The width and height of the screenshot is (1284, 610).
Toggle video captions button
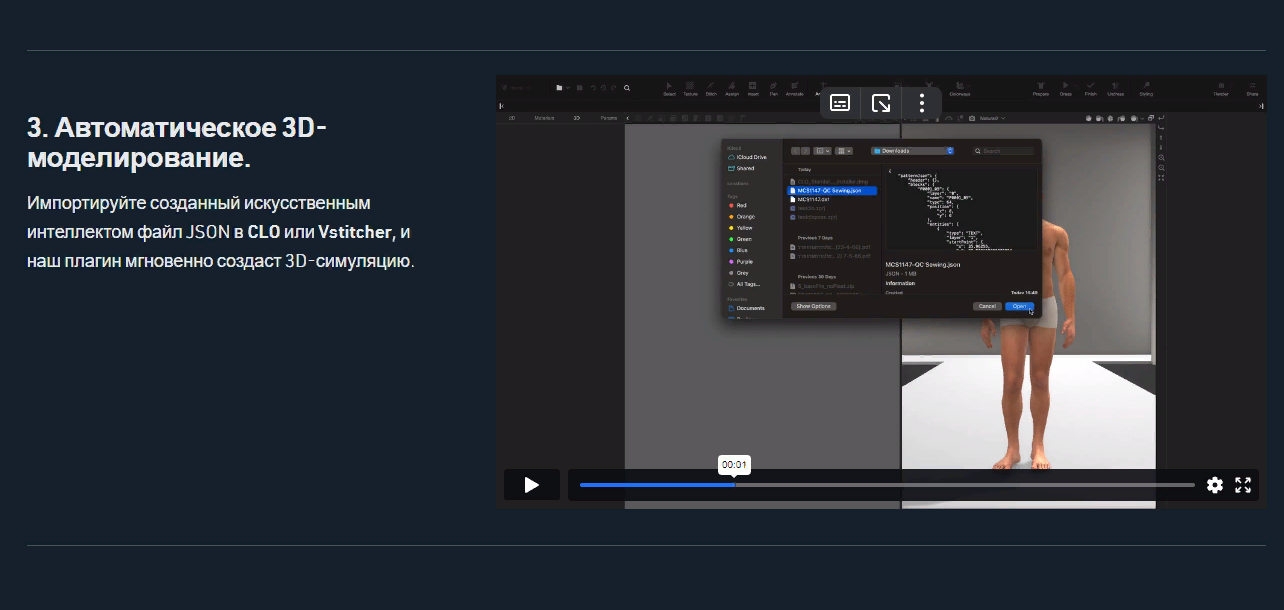tap(841, 103)
